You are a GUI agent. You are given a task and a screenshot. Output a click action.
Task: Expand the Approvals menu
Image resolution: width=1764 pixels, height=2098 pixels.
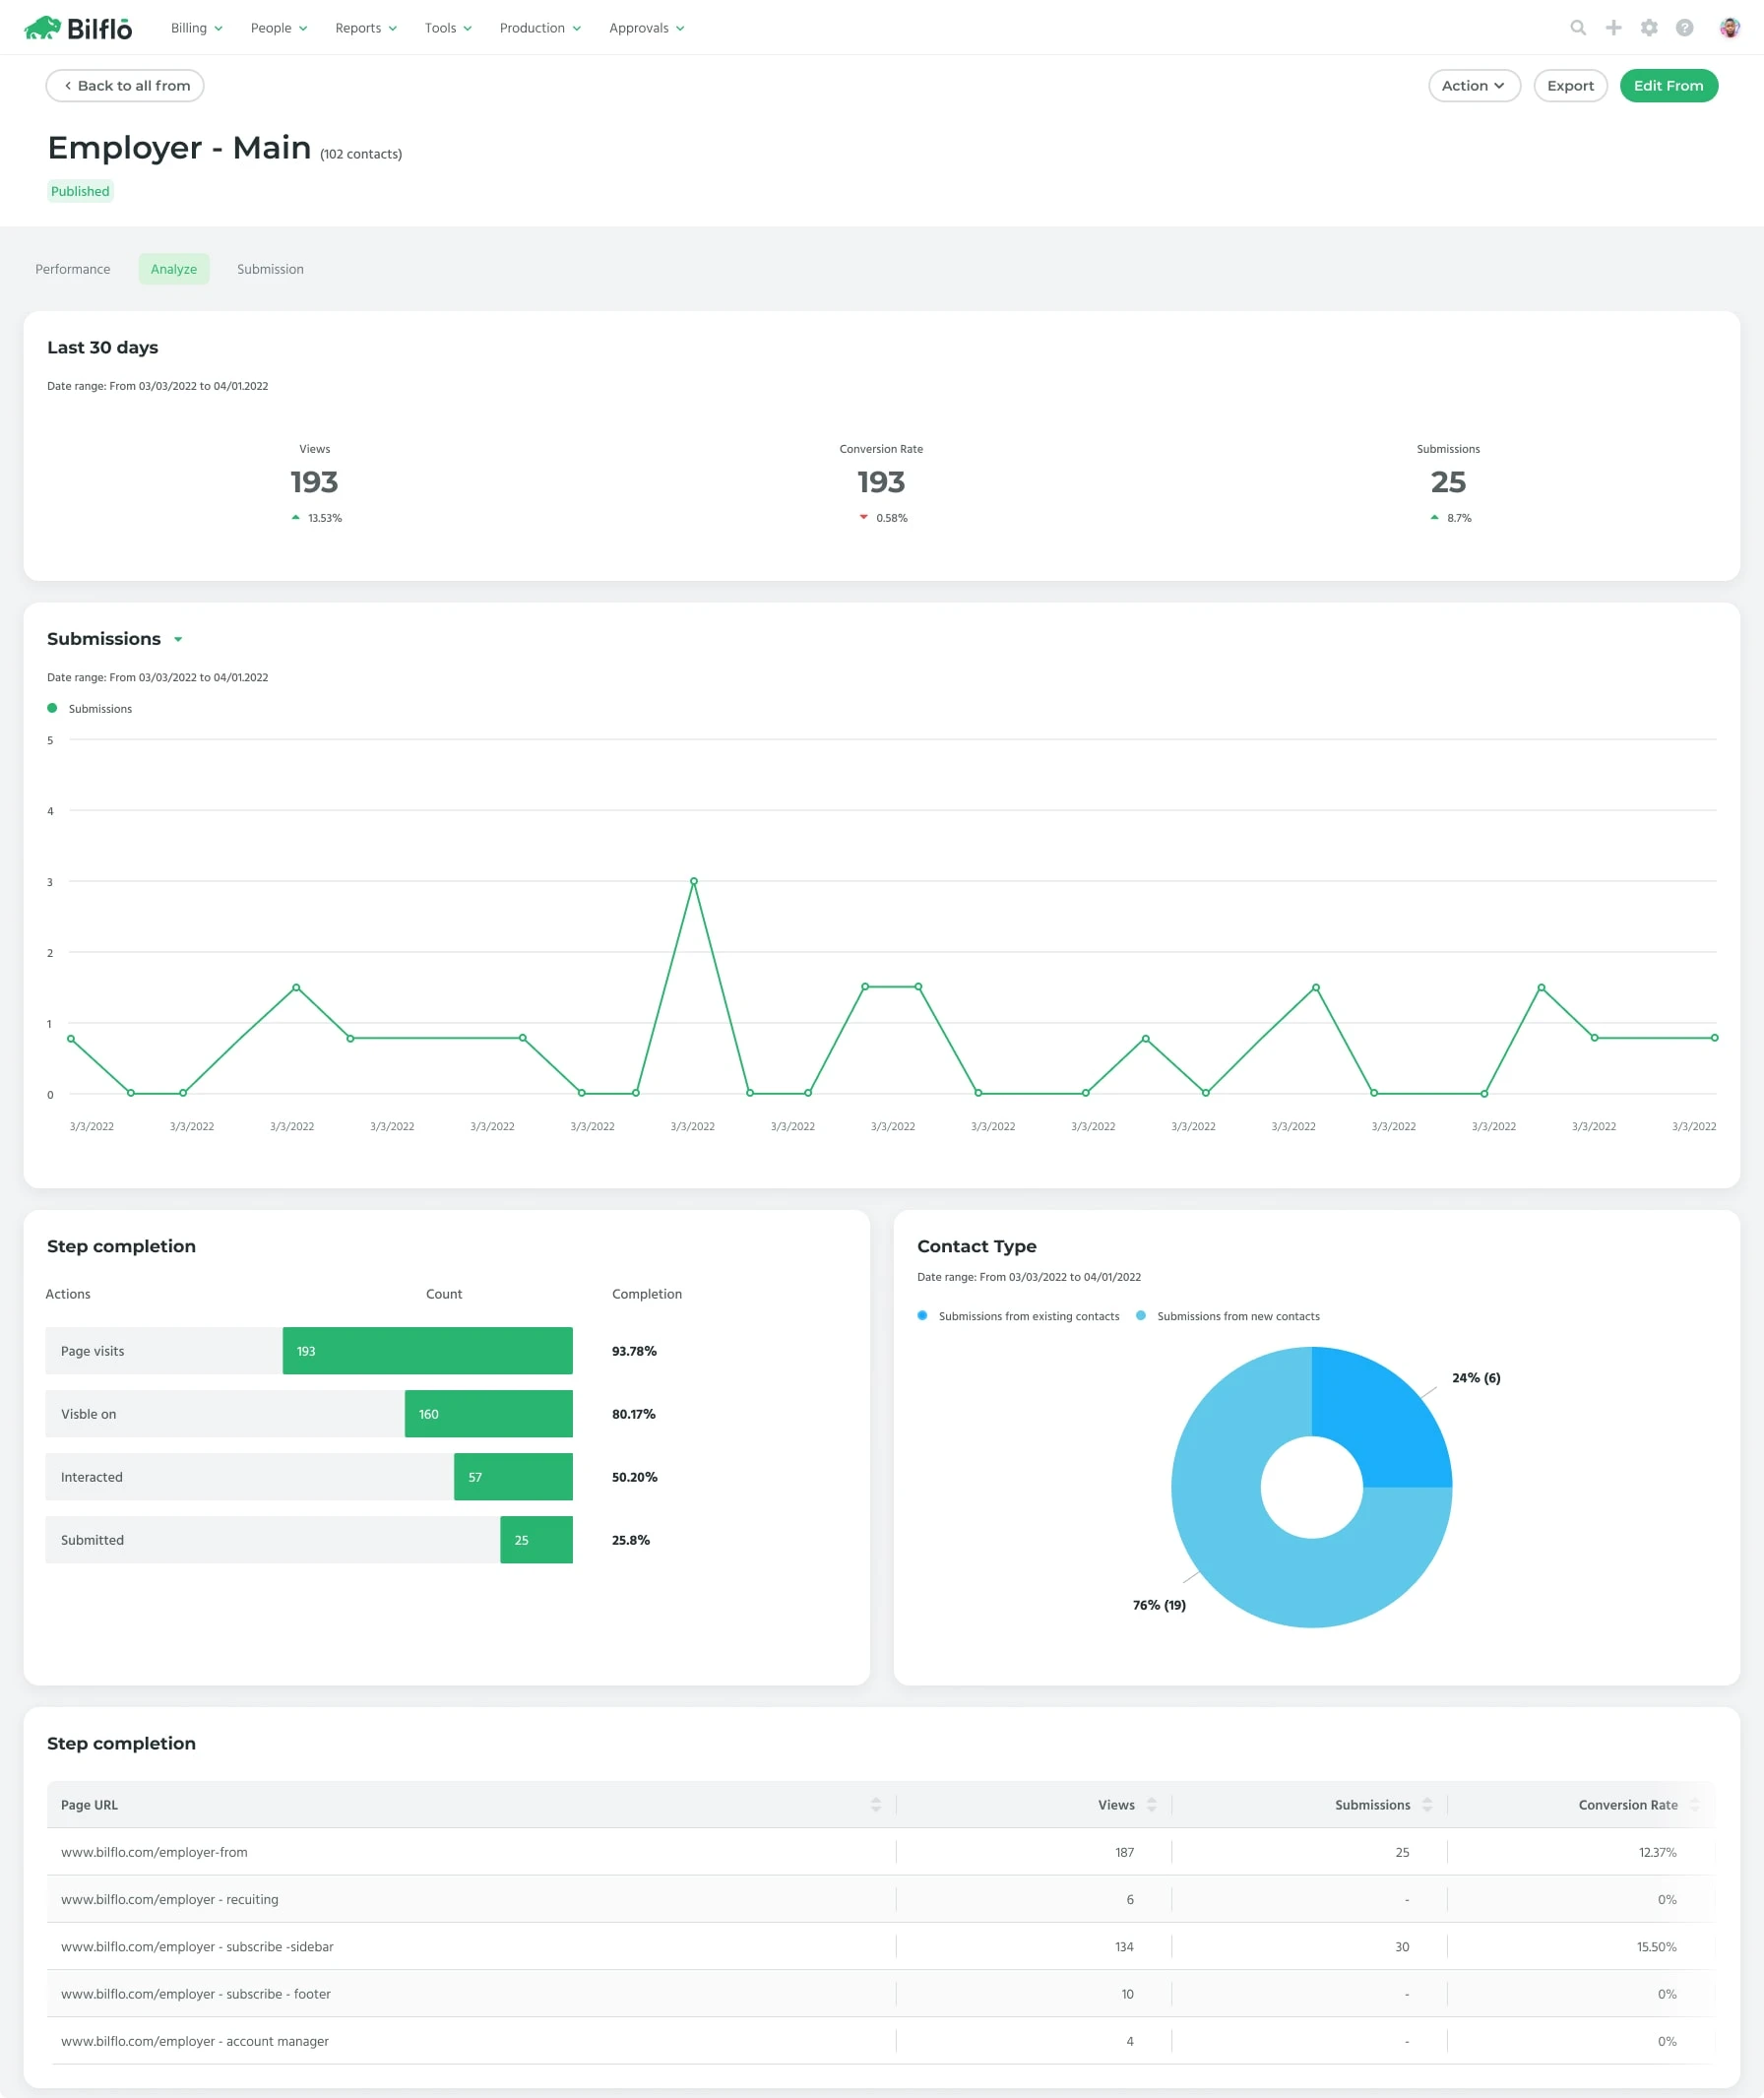pos(647,28)
